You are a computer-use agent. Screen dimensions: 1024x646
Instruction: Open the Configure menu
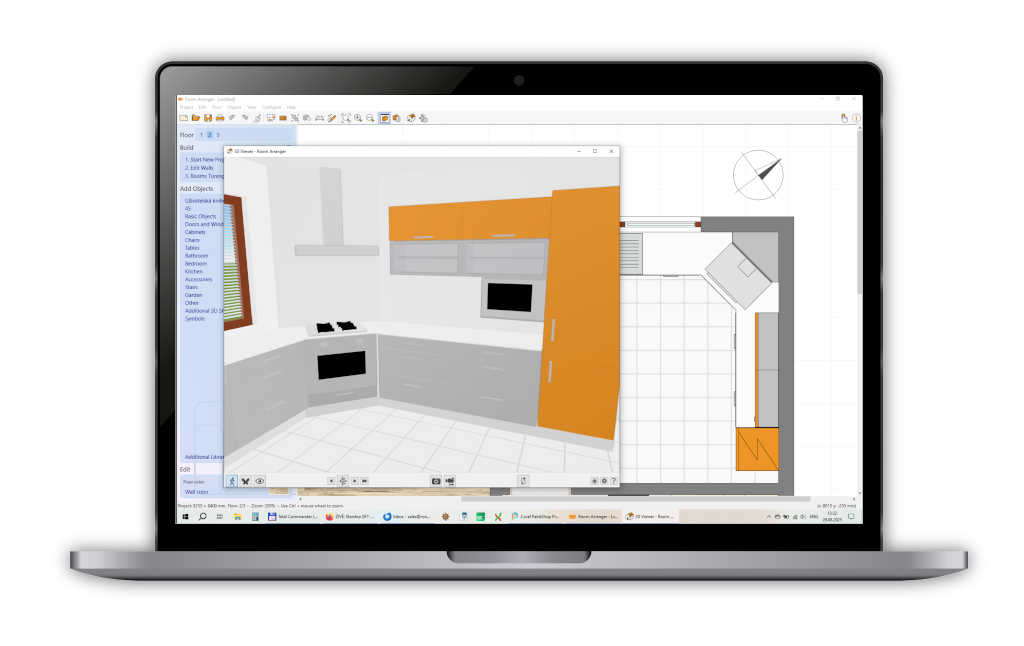[x=270, y=107]
